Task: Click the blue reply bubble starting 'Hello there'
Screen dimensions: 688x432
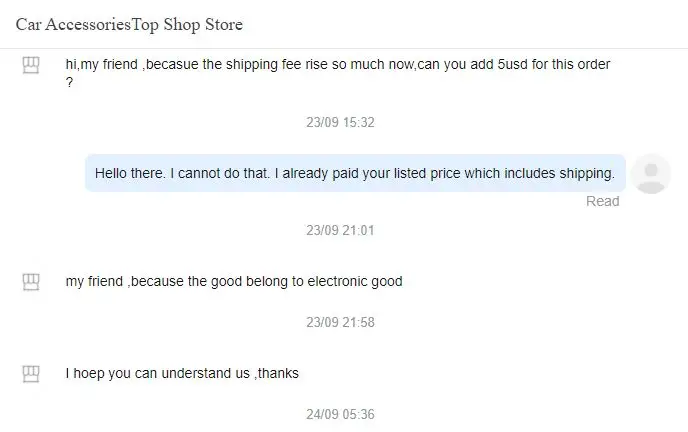Action: pyautogui.click(x=354, y=173)
